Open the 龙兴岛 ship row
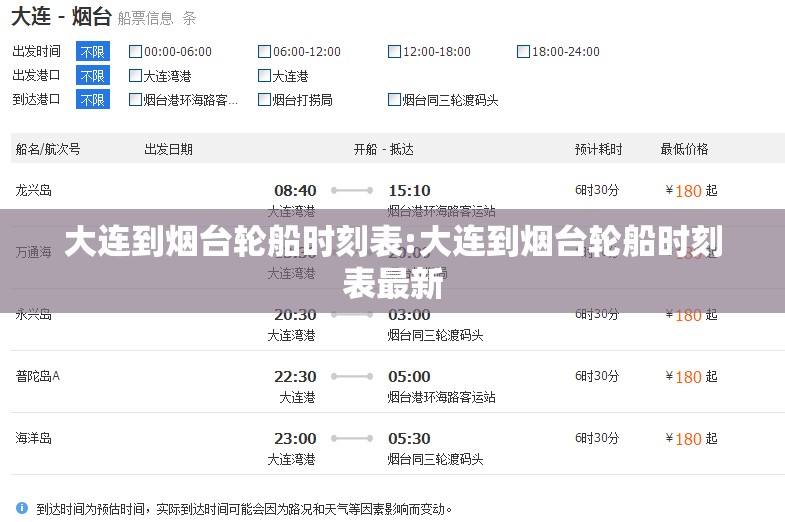Image resolution: width=785 pixels, height=522 pixels. click(398, 195)
